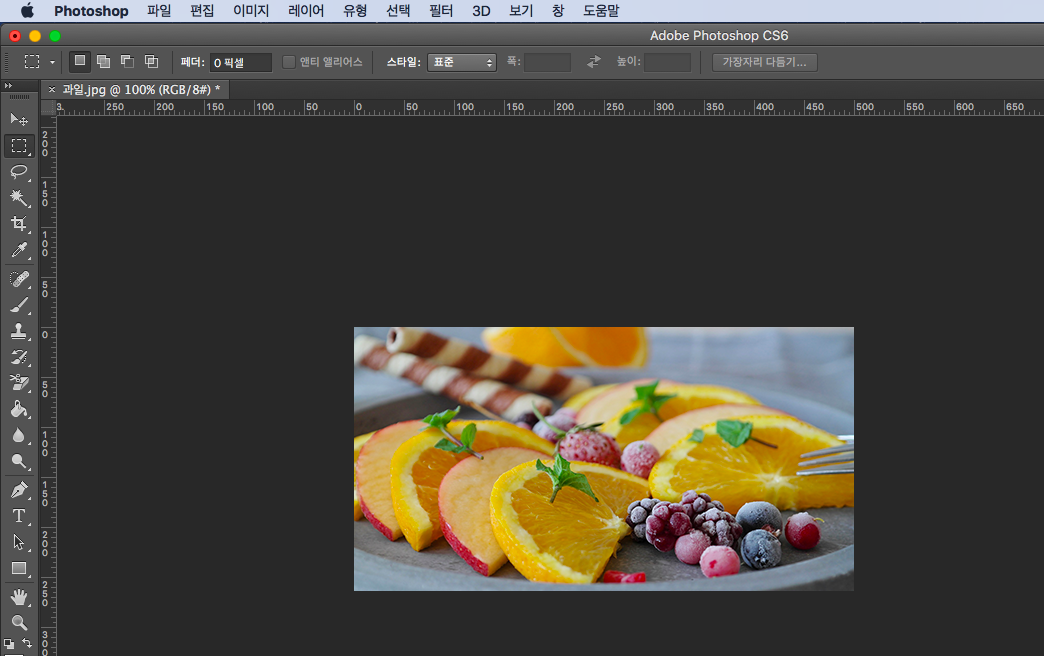
Task: Click the 스타일 label text
Action: point(403,62)
